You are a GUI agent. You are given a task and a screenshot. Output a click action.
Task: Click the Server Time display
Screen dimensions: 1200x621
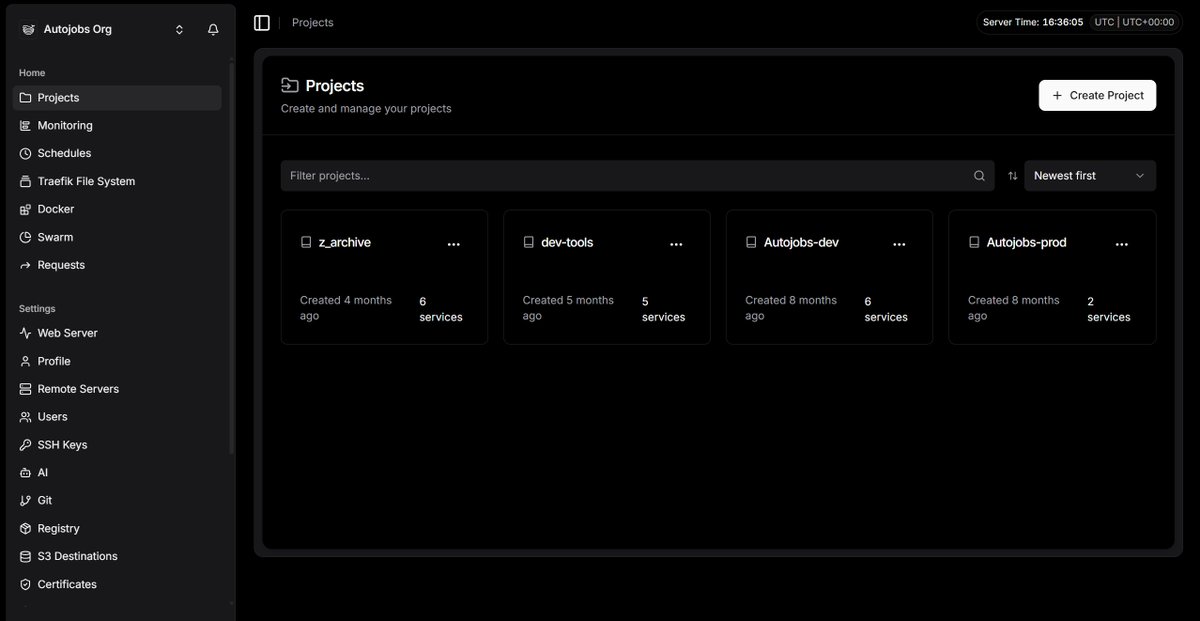(1033, 22)
